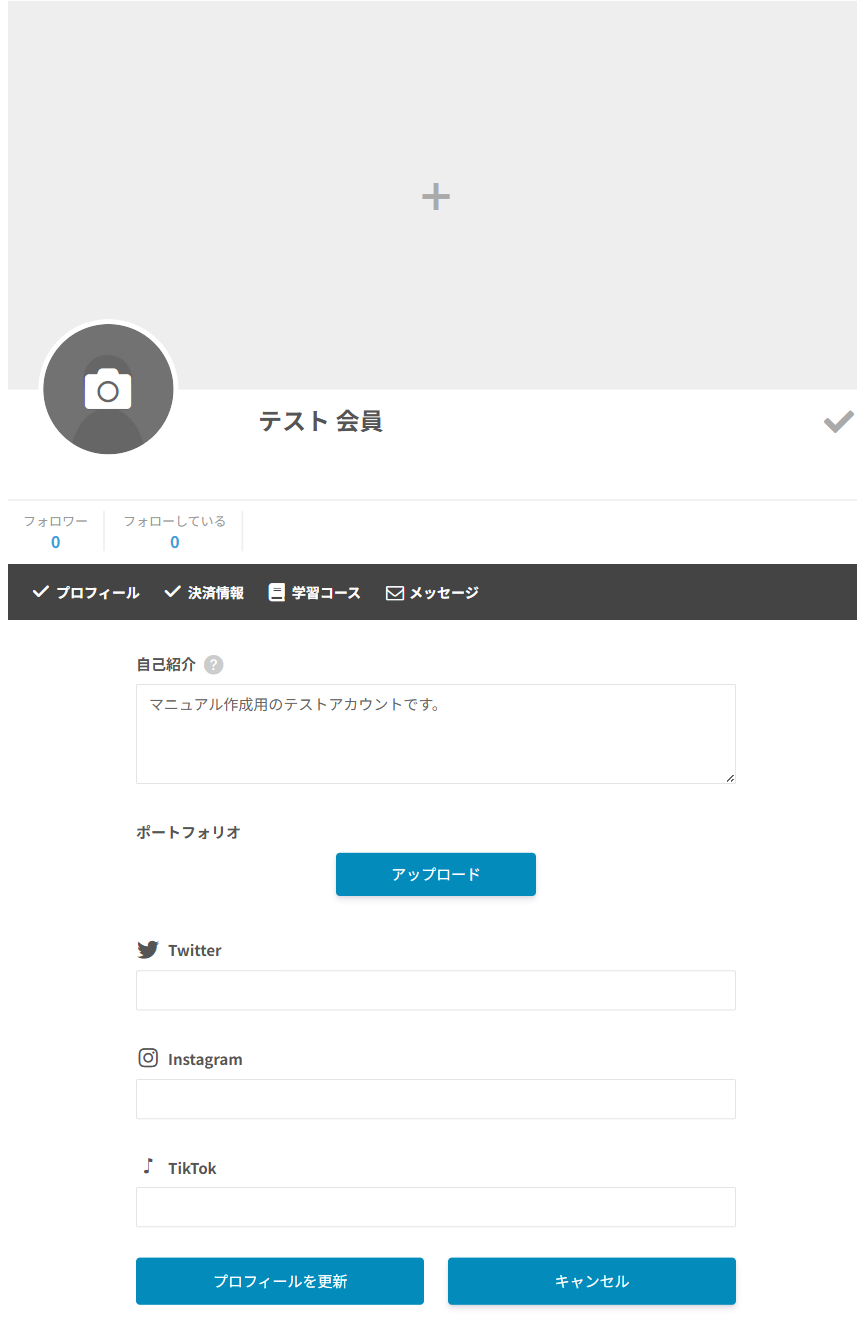
Task: Open the プロフィール tab
Action: 86,592
